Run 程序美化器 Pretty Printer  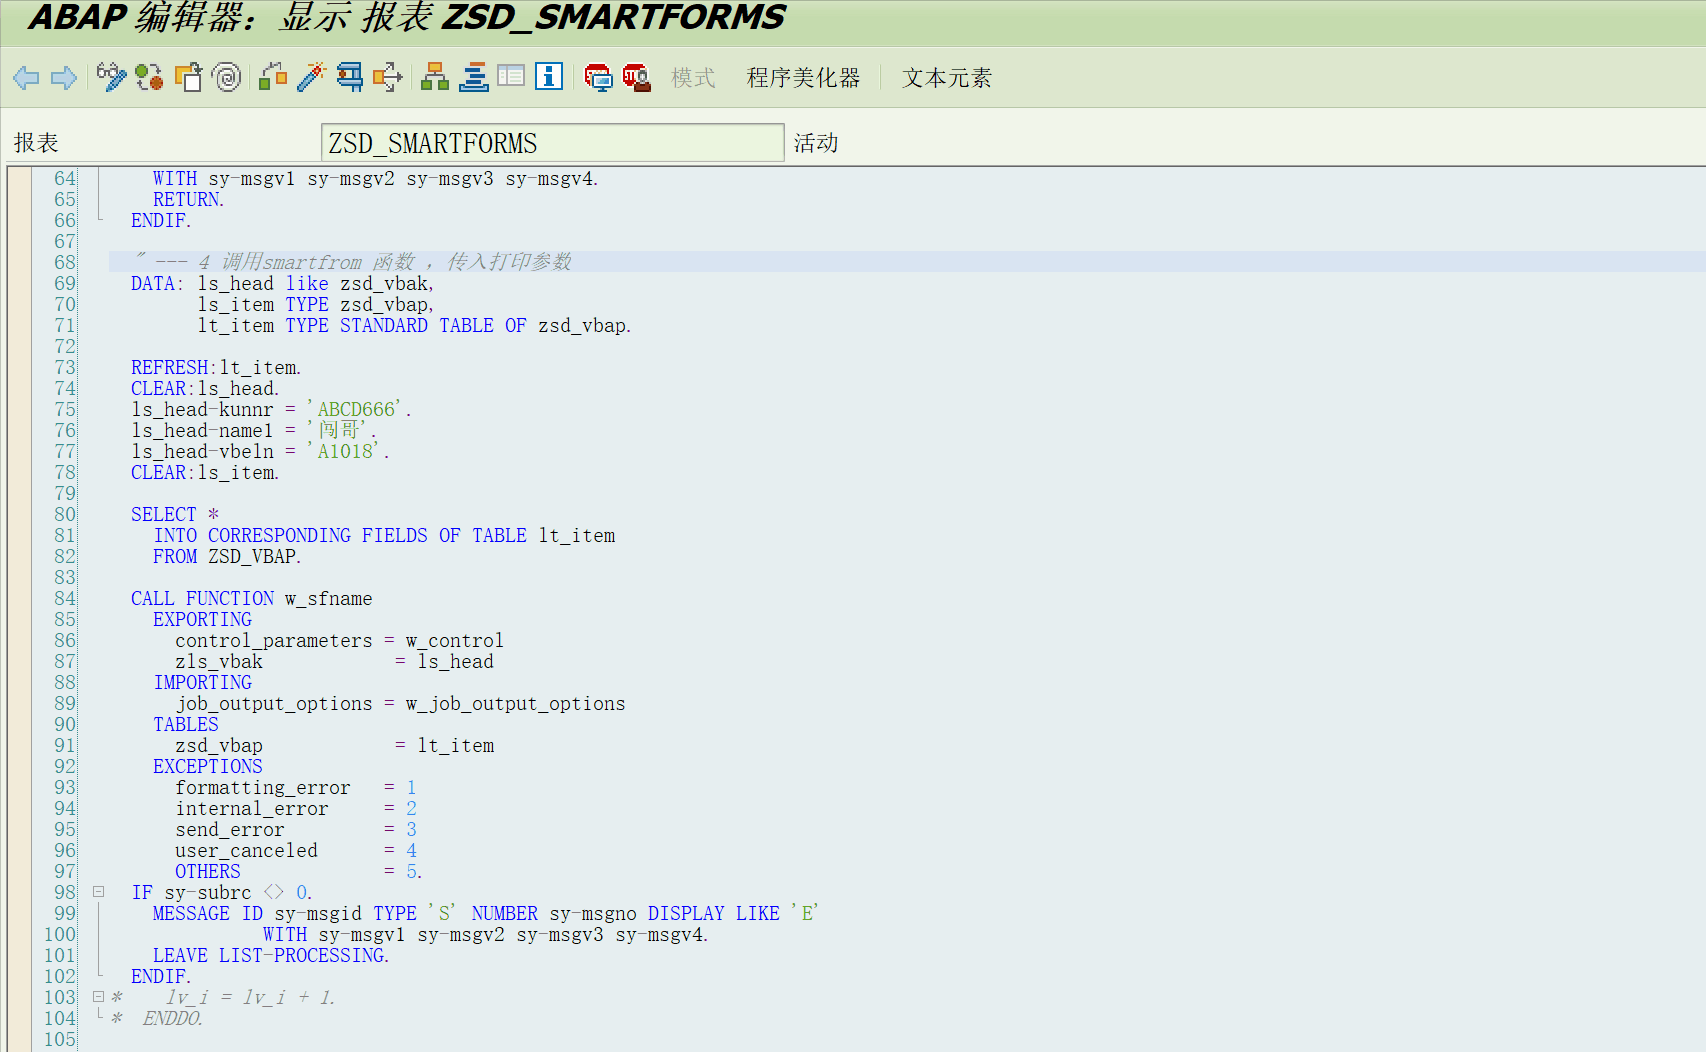(x=803, y=78)
